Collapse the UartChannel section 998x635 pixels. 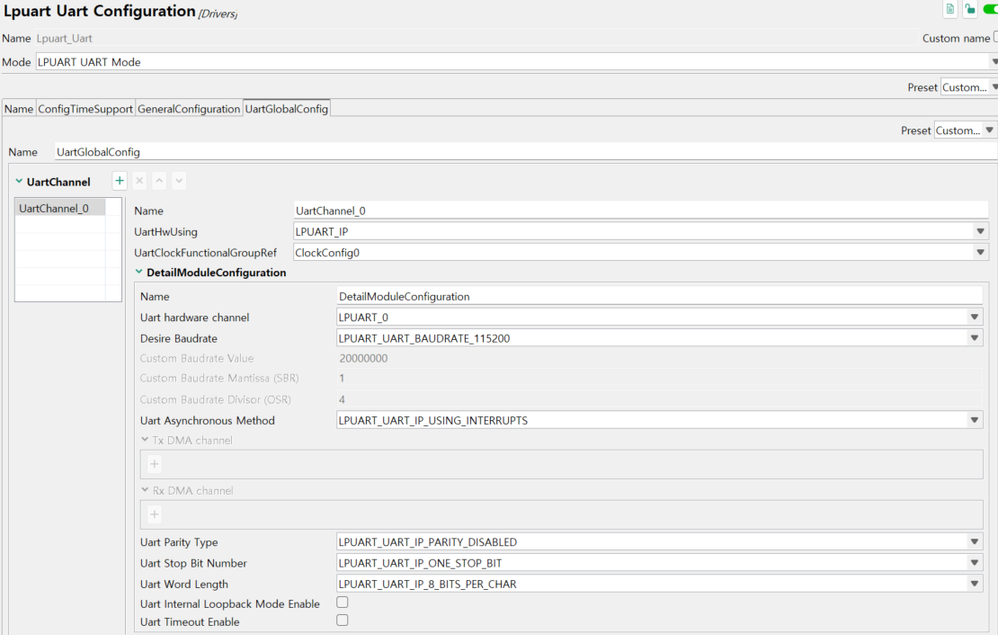point(19,182)
